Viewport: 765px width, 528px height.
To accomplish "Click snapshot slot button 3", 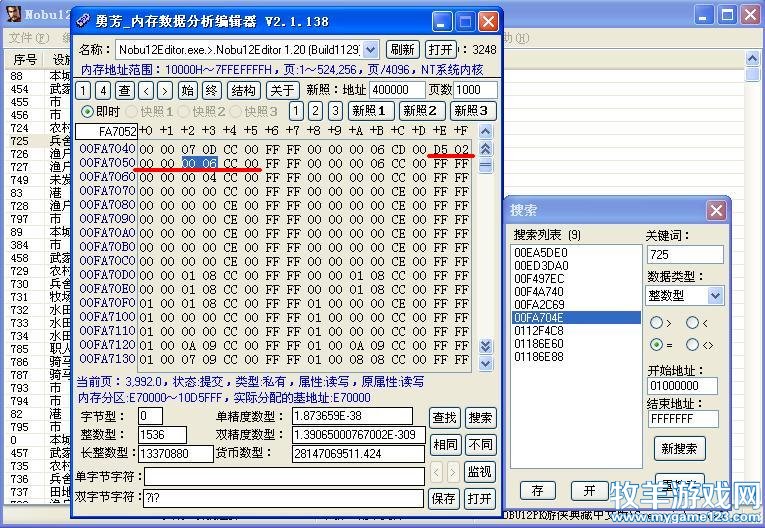I will click(335, 111).
